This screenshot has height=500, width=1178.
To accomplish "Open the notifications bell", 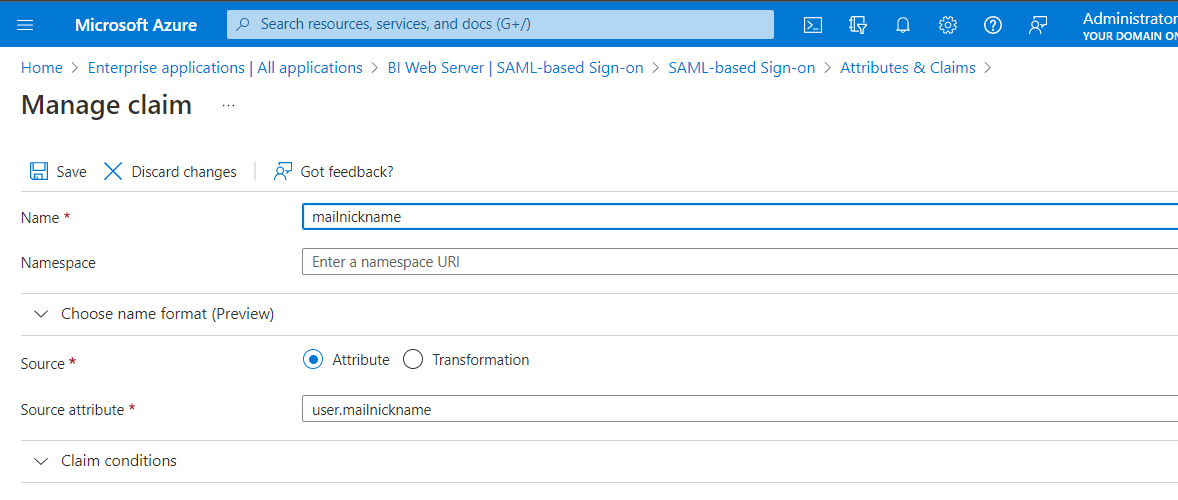I will pos(903,25).
